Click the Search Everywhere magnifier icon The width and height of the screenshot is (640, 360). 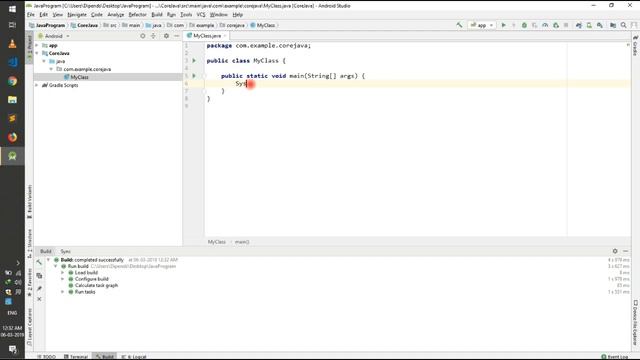[x=623, y=25]
